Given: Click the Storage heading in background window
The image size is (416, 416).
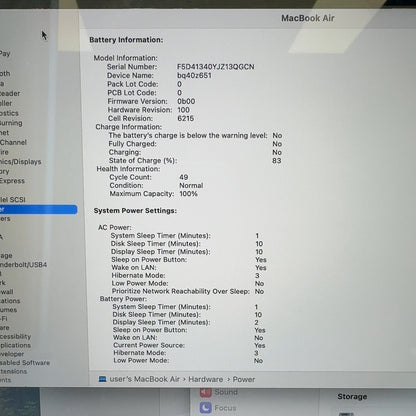Looking at the screenshot, I should (x=352, y=397).
